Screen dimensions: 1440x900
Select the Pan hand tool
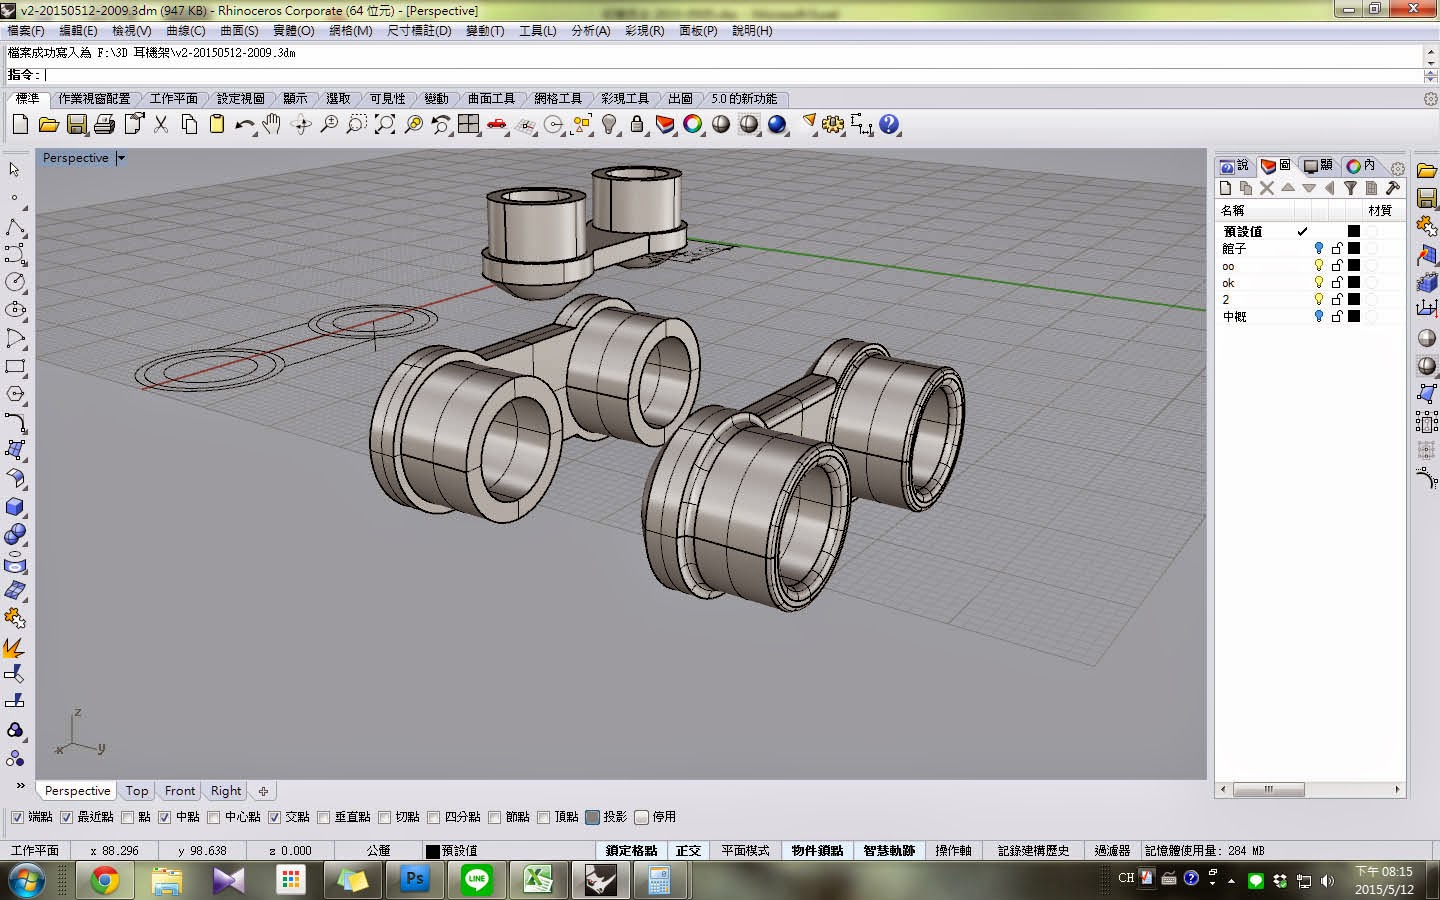(272, 125)
